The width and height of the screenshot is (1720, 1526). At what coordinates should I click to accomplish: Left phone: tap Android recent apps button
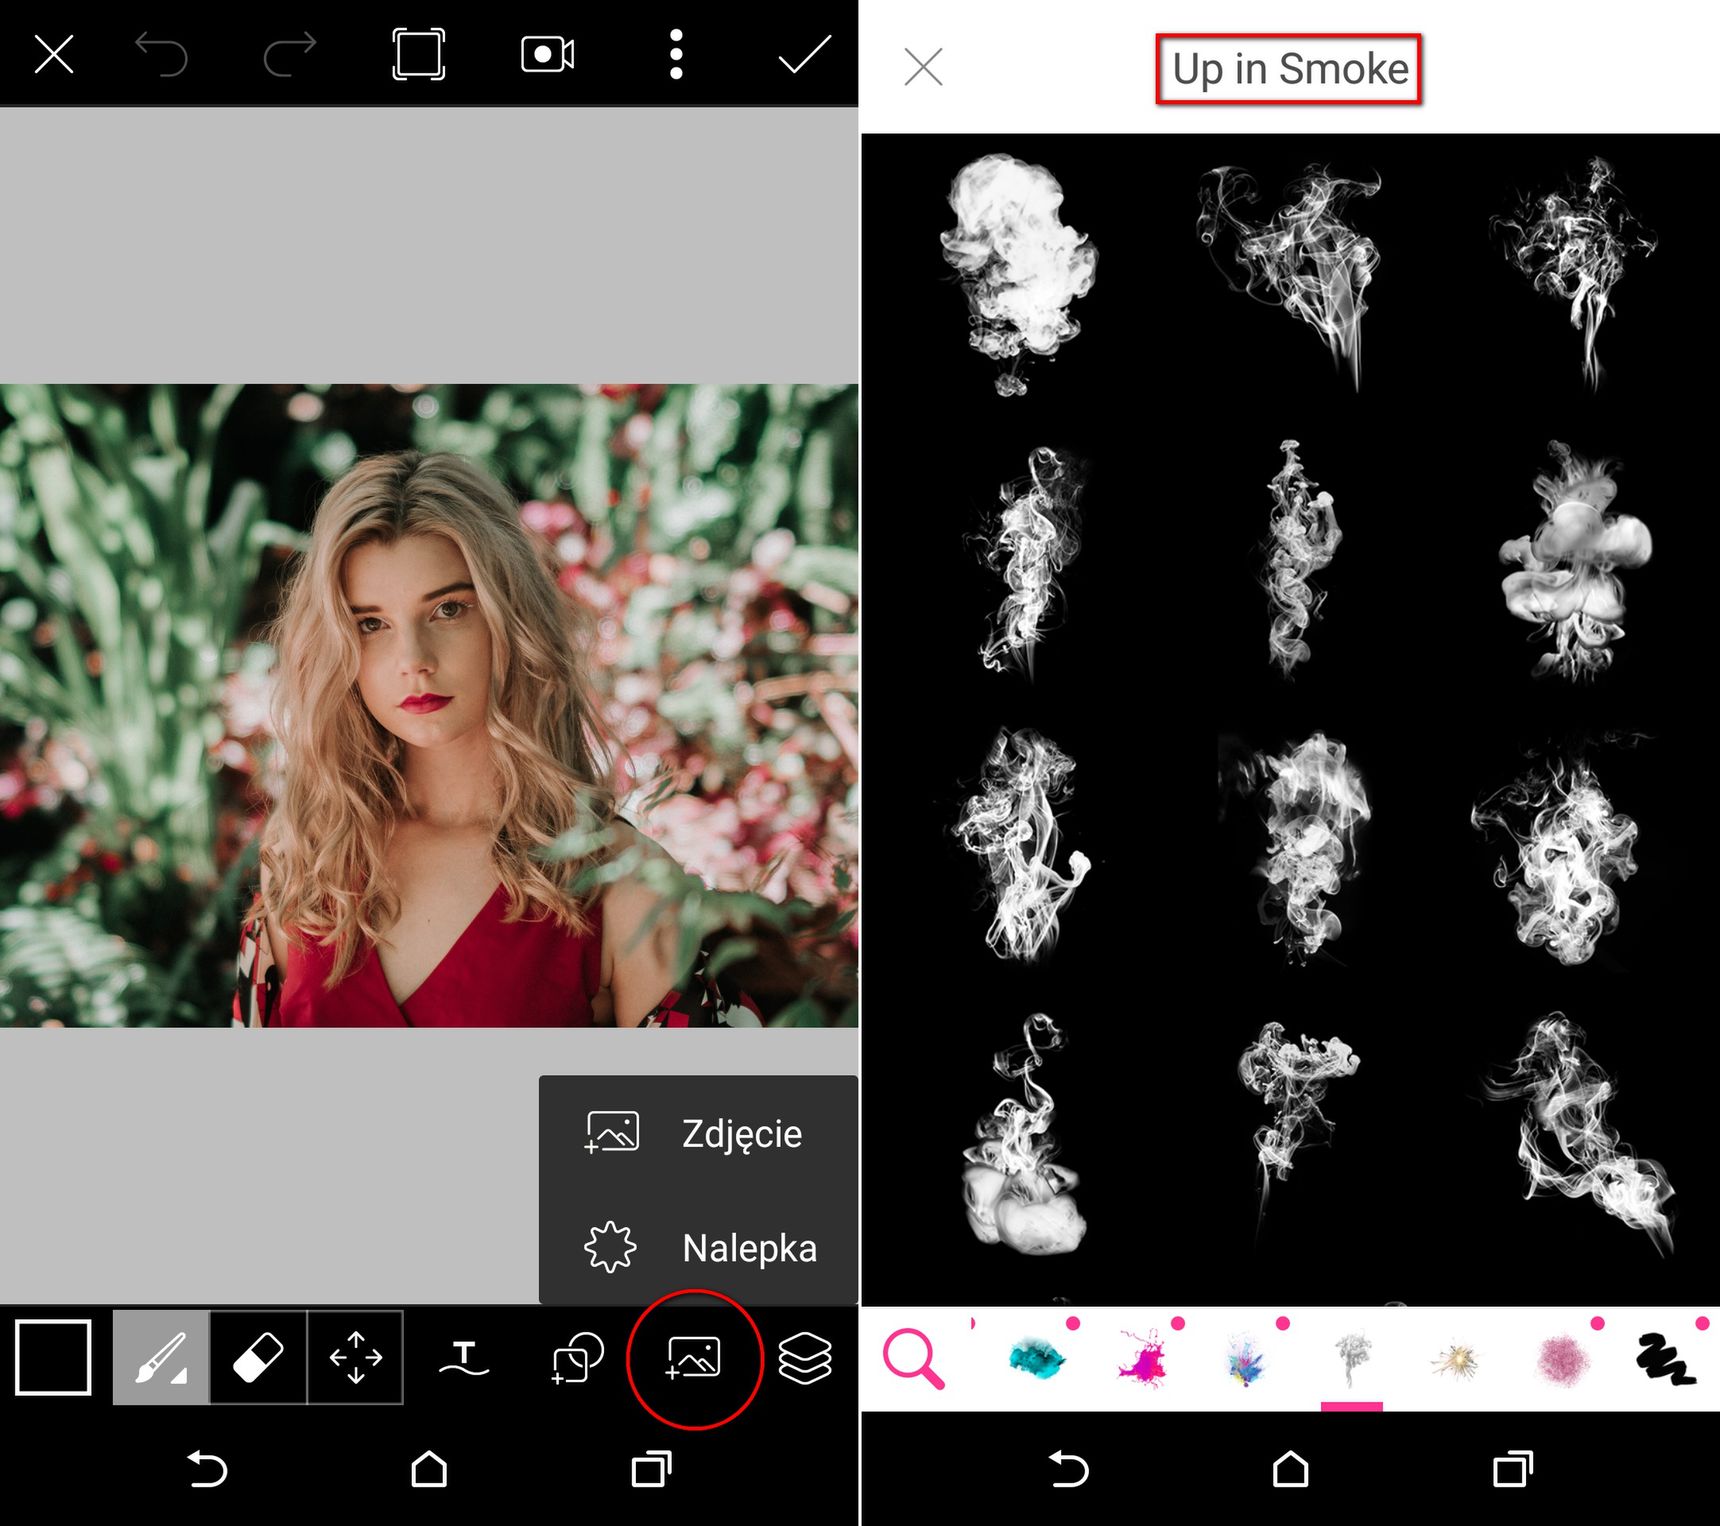coord(651,1469)
